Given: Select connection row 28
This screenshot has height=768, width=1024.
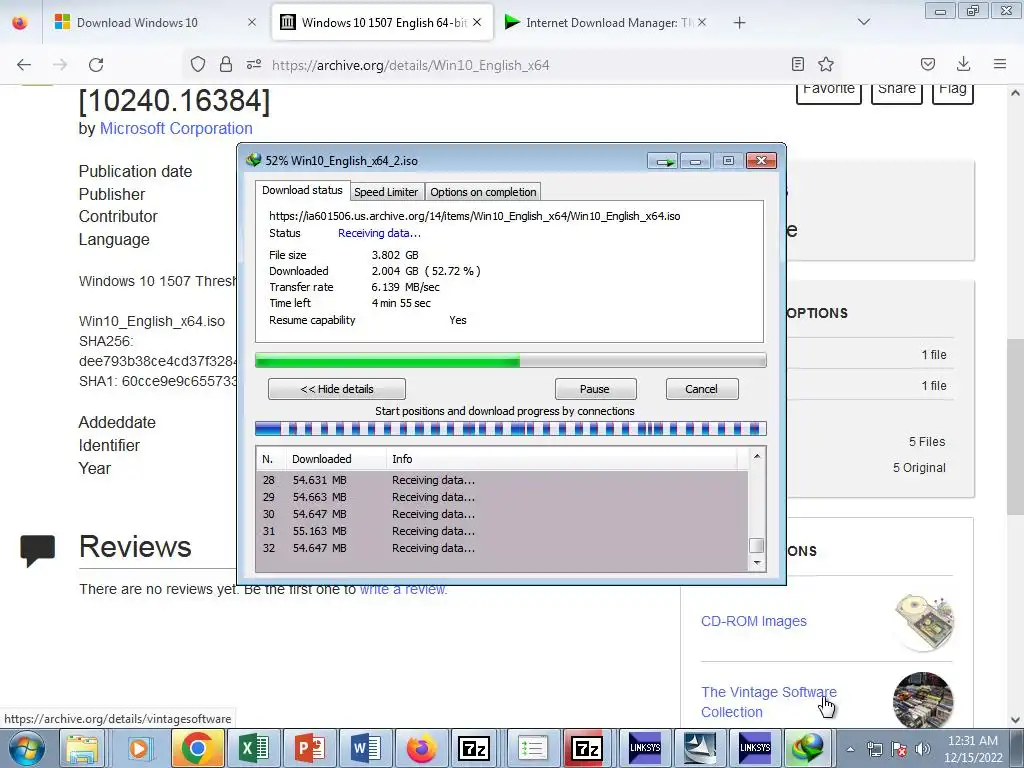Looking at the screenshot, I should click(x=502, y=480).
